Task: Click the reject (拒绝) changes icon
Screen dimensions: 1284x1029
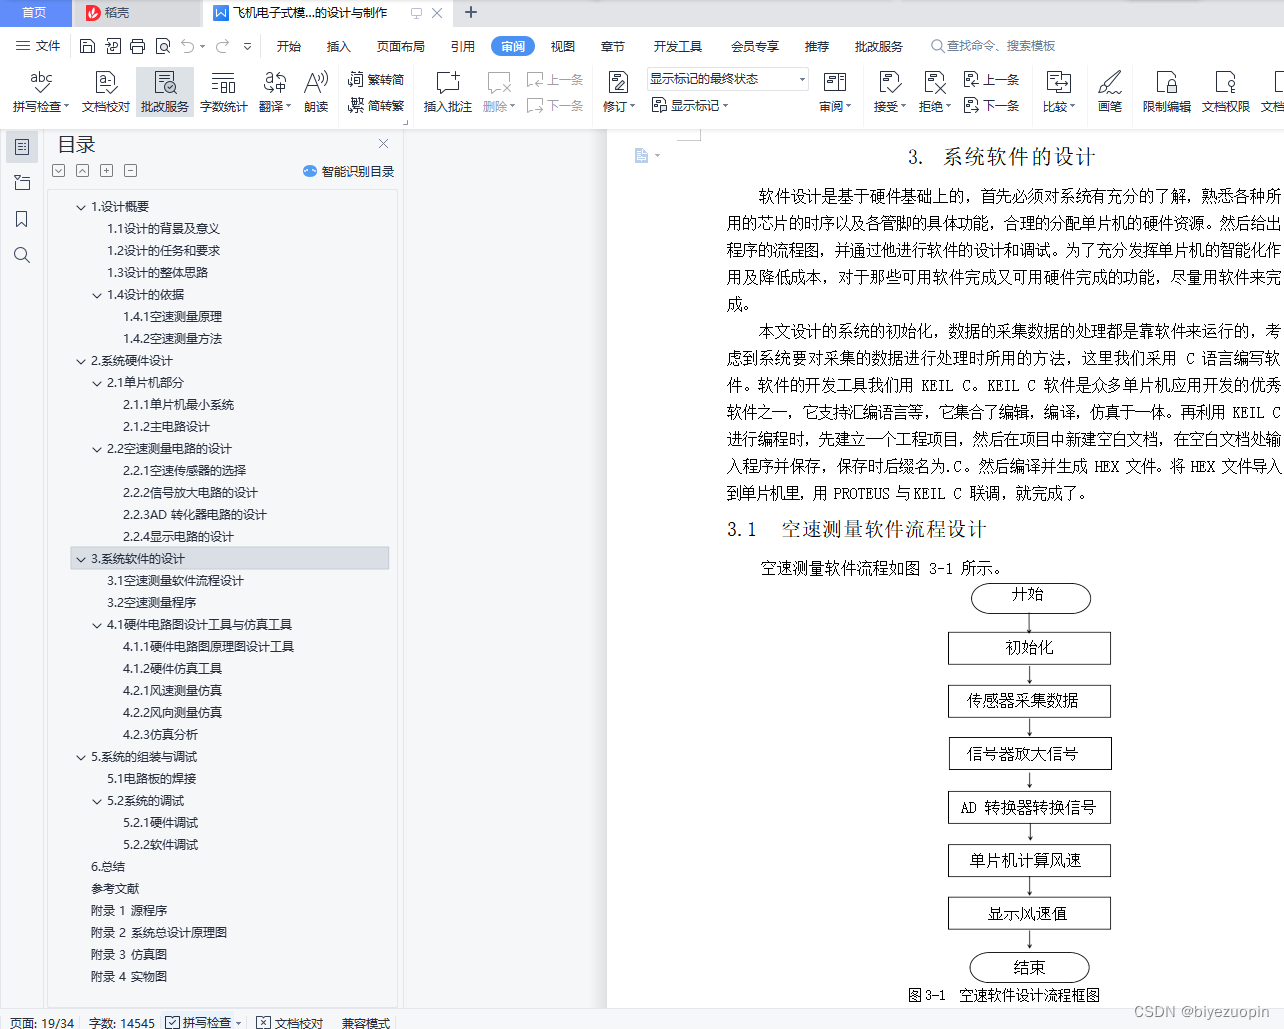Action: tap(934, 82)
